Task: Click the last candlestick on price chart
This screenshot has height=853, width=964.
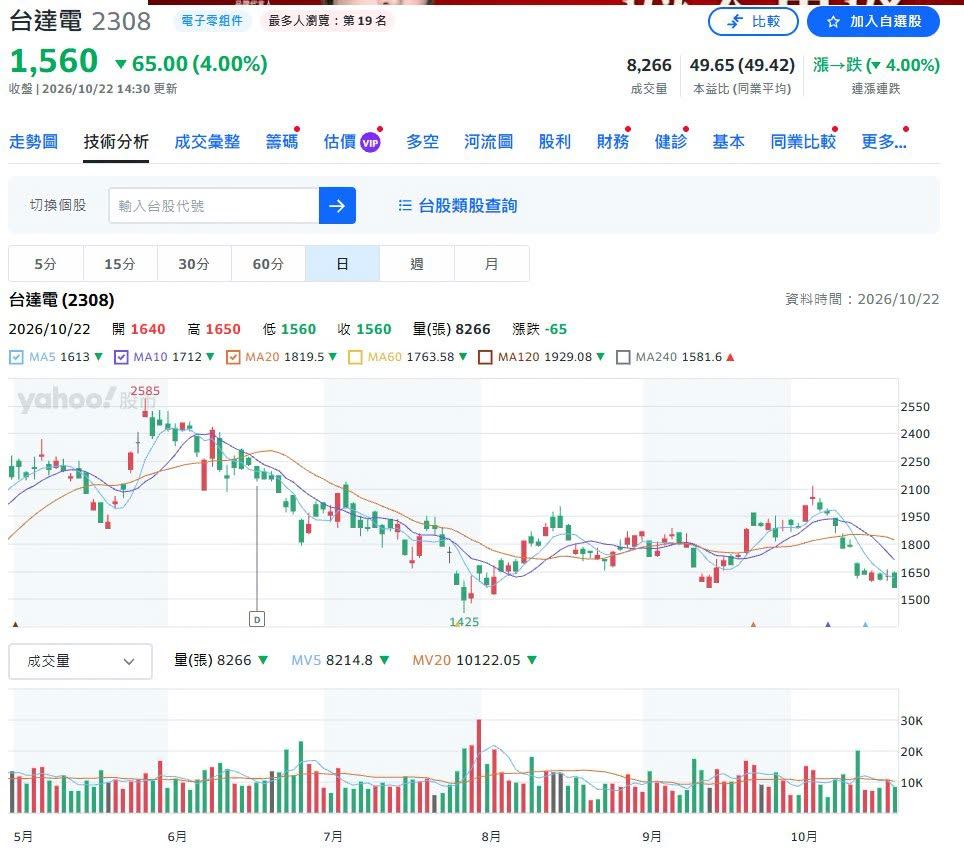Action: [895, 578]
